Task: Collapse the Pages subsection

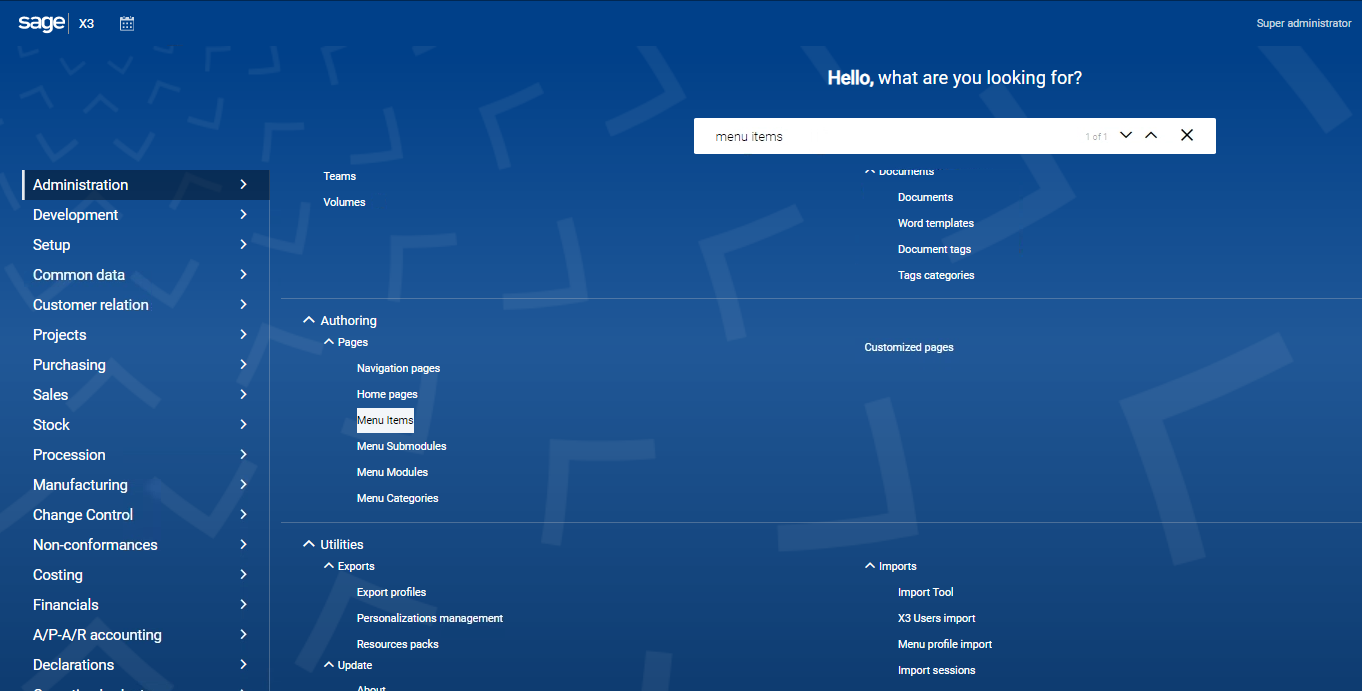Action: click(x=329, y=342)
